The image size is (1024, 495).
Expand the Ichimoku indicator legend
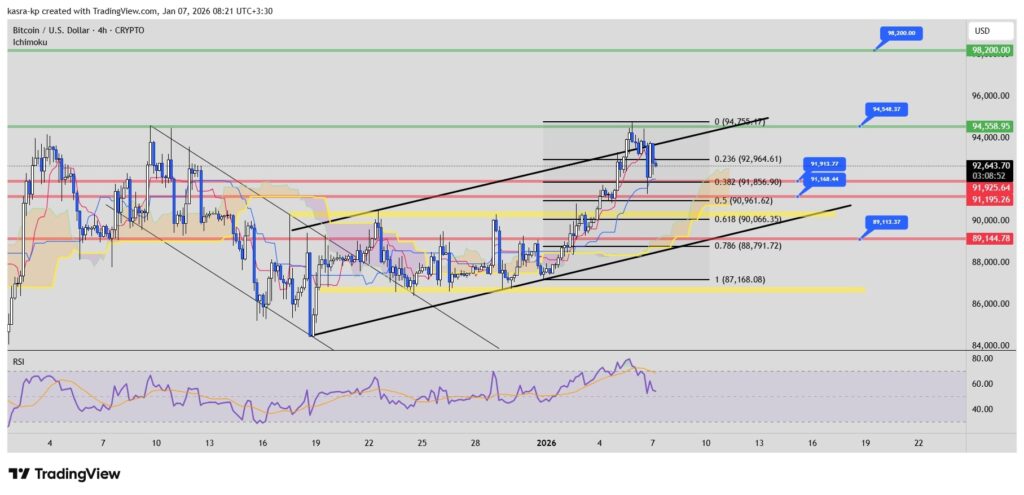pos(30,44)
